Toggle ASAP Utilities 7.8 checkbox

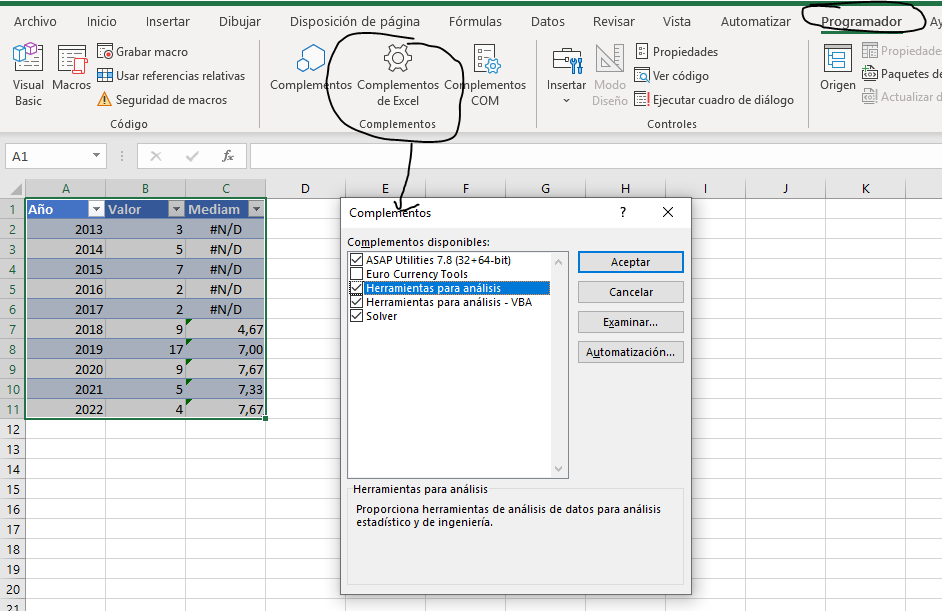click(356, 260)
